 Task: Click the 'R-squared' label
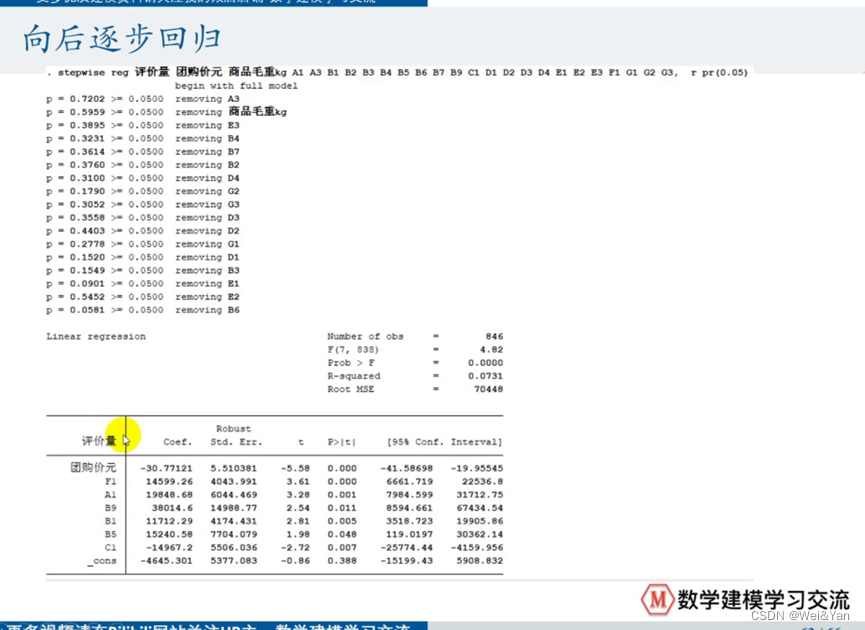pyautogui.click(x=354, y=376)
